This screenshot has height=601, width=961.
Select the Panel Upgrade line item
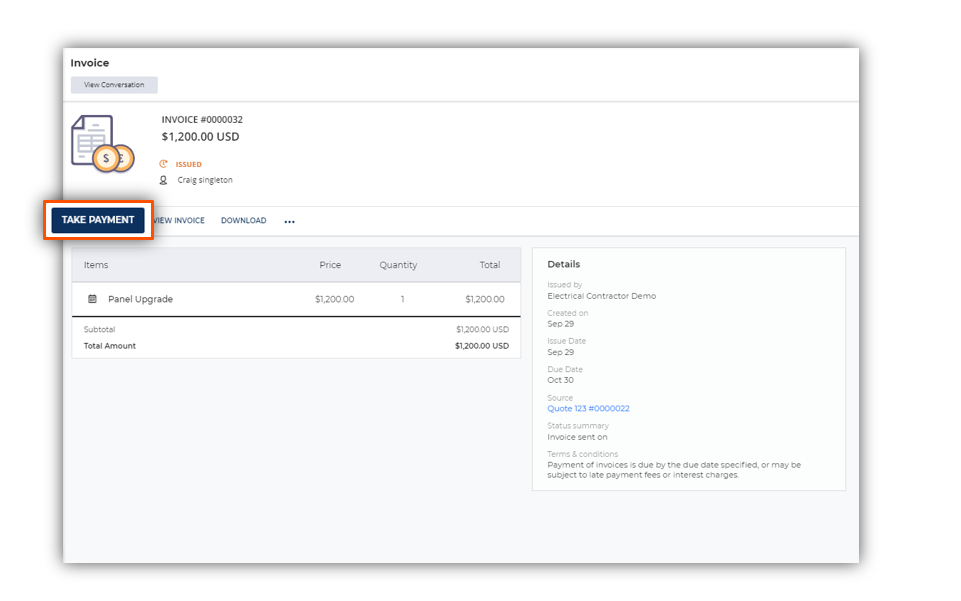[296, 299]
